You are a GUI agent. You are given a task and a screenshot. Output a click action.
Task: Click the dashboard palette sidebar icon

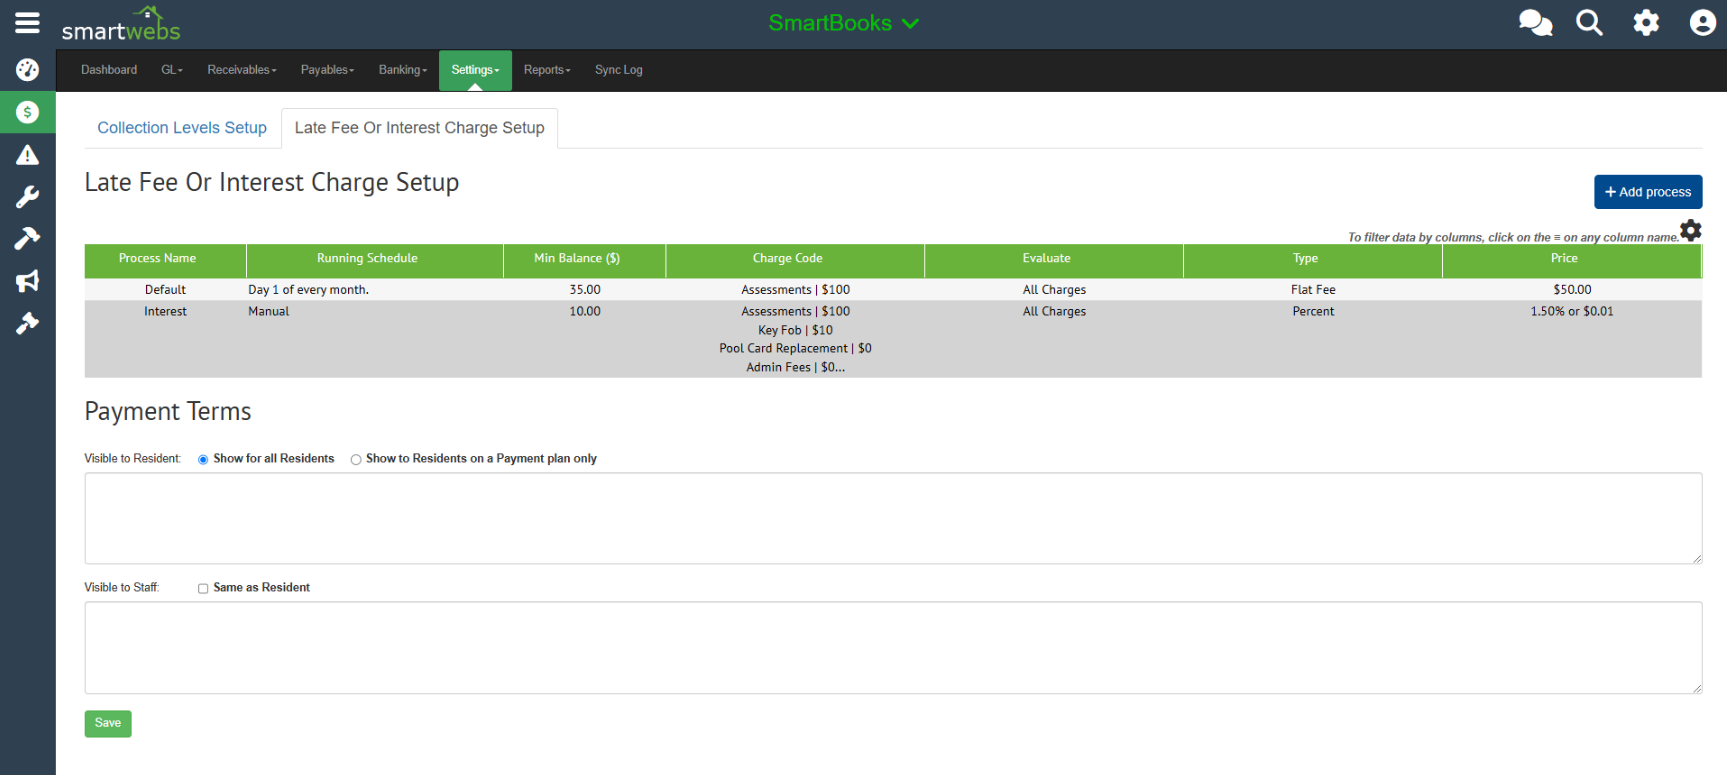click(x=27, y=69)
